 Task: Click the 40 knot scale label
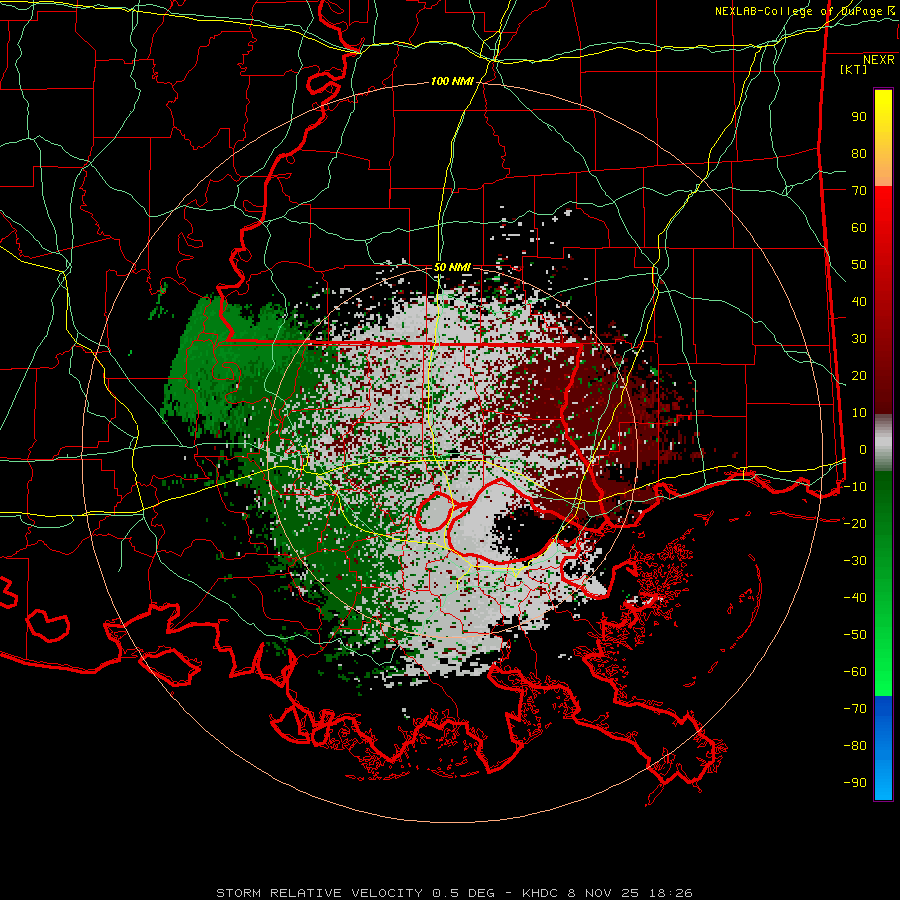[x=859, y=301]
